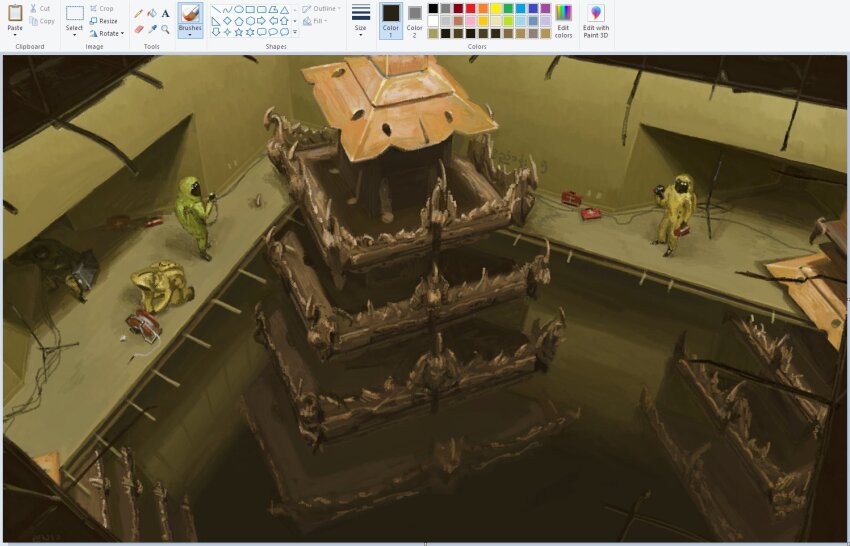The image size is (850, 546).
Task: Choose the Rounded rectangular callout shape
Action: pyautogui.click(x=261, y=32)
